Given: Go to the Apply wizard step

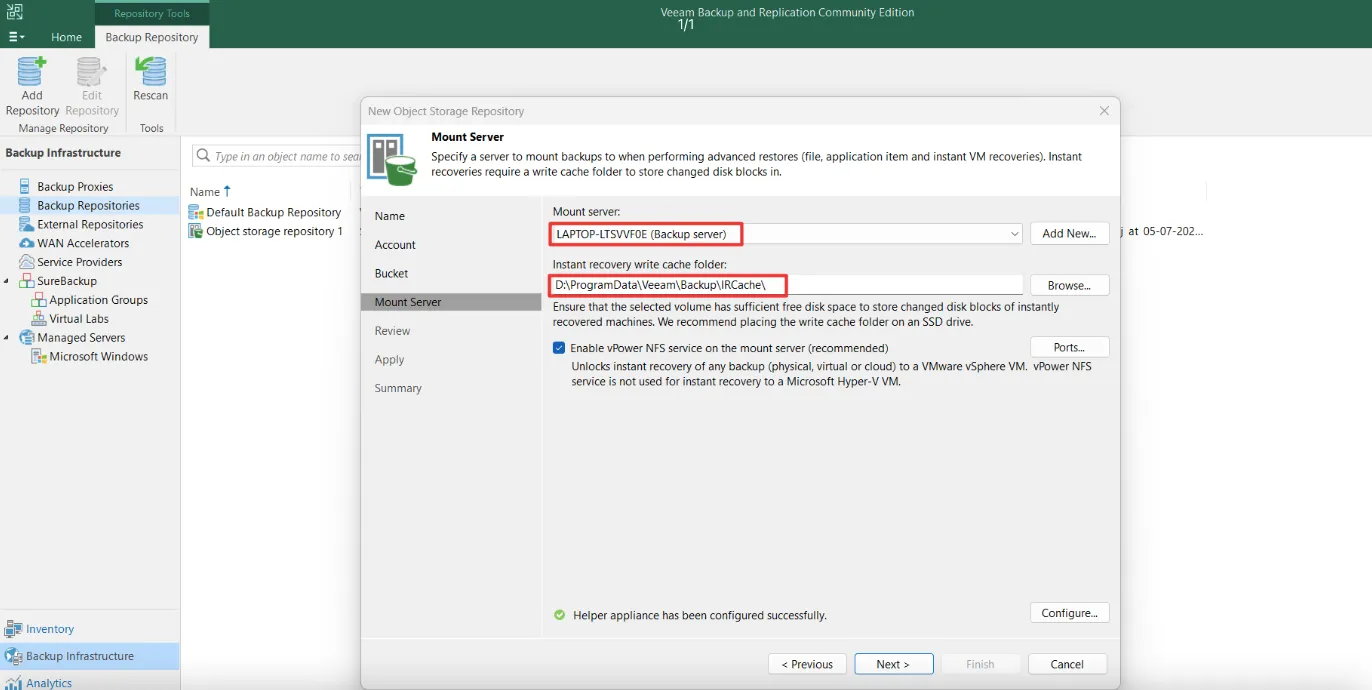Looking at the screenshot, I should click(390, 360).
